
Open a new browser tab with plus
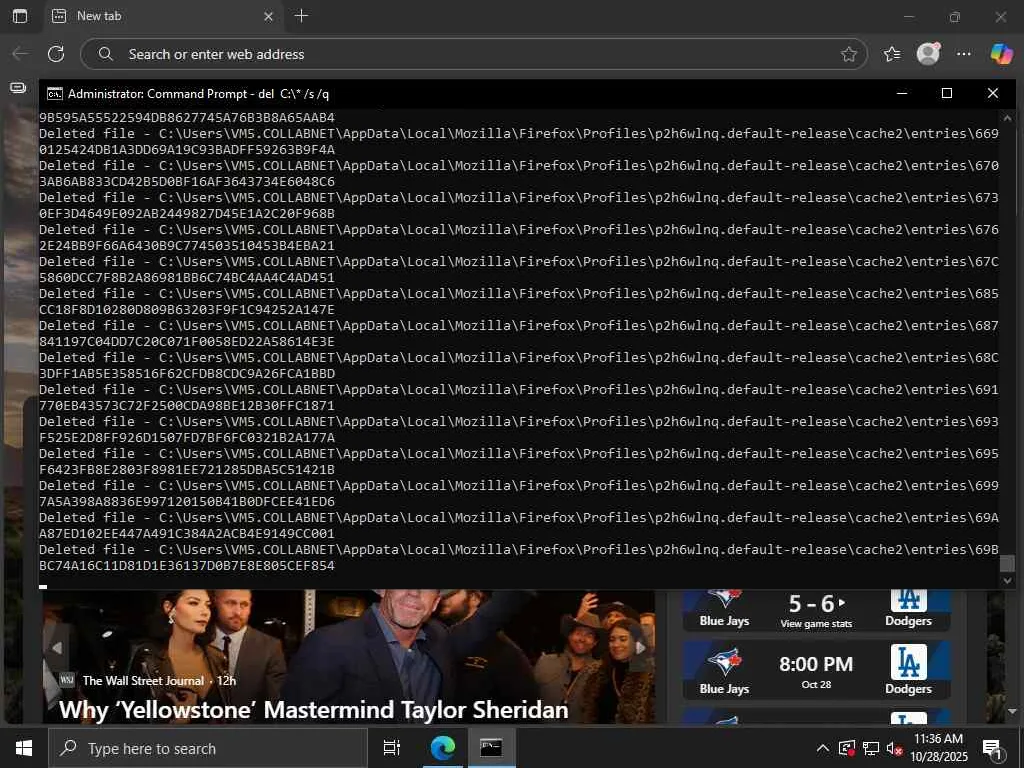[x=301, y=16]
